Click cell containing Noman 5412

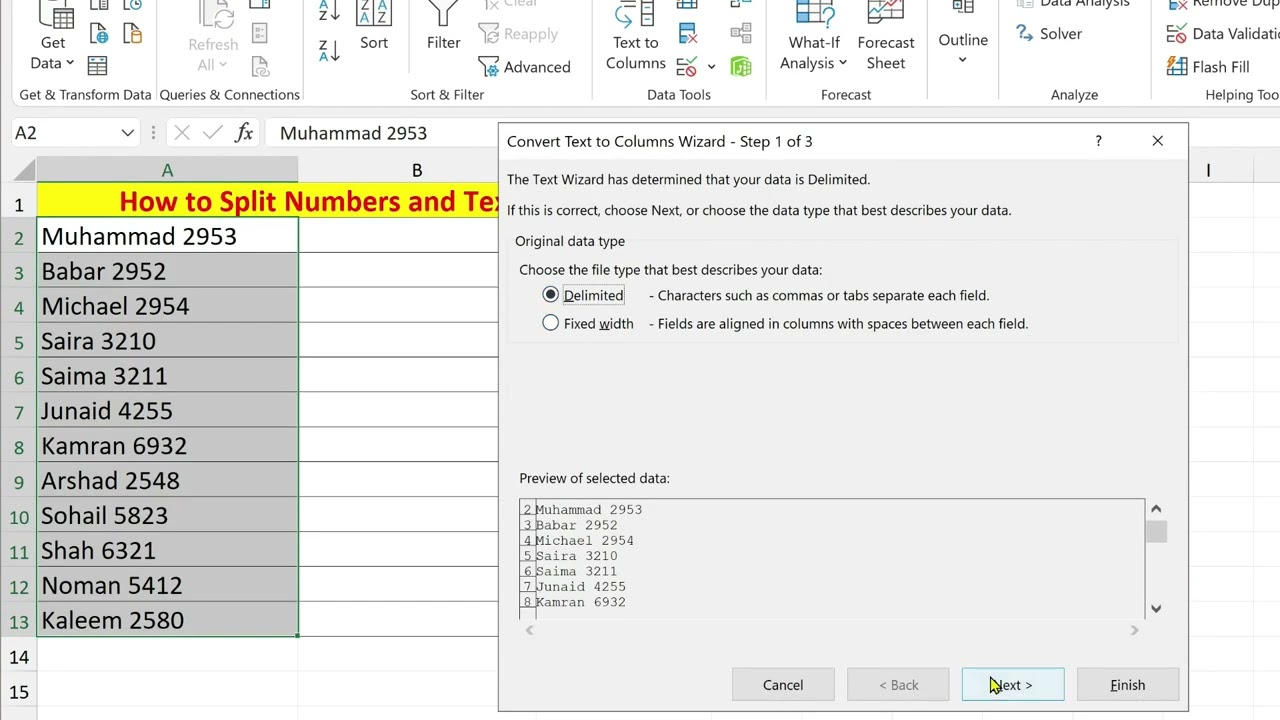167,586
